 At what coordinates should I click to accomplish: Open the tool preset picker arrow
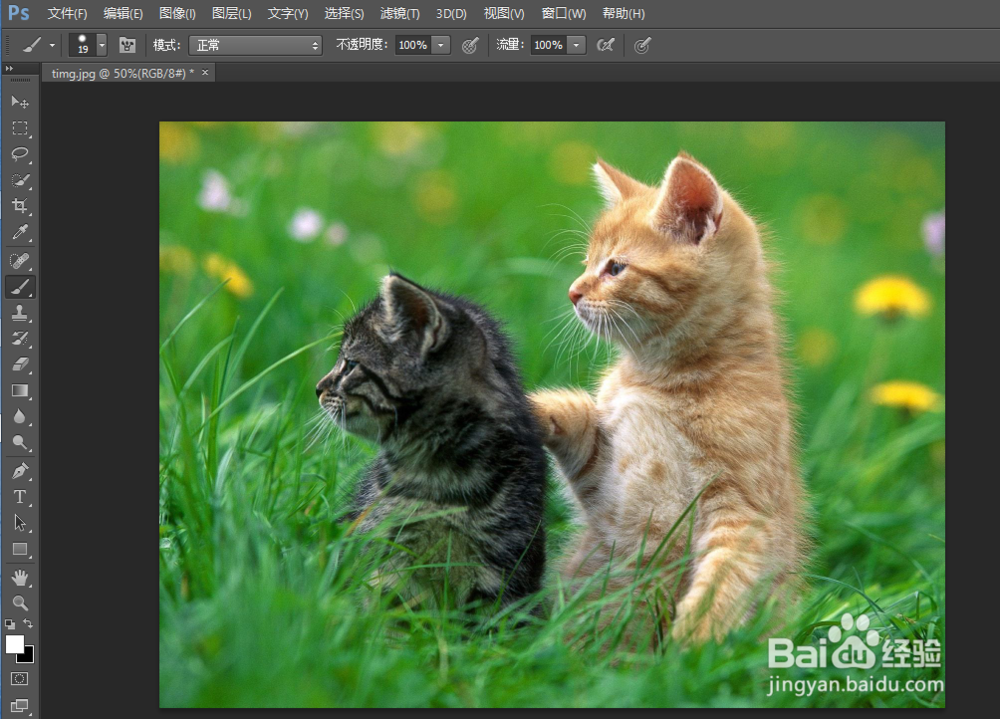52,45
